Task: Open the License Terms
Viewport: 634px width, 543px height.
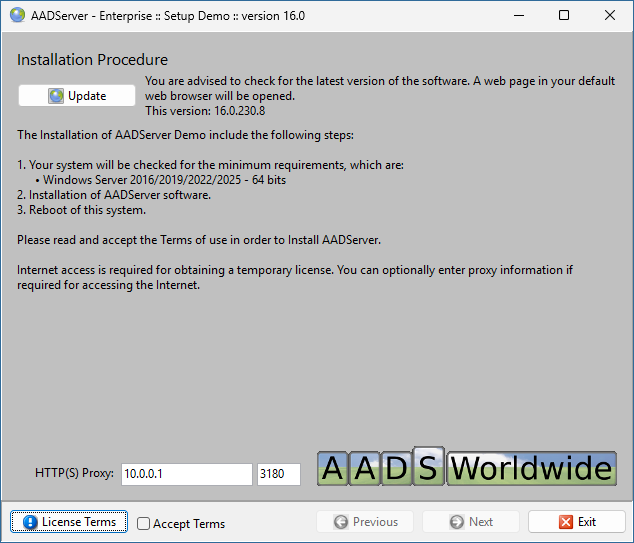Action: (x=69, y=522)
